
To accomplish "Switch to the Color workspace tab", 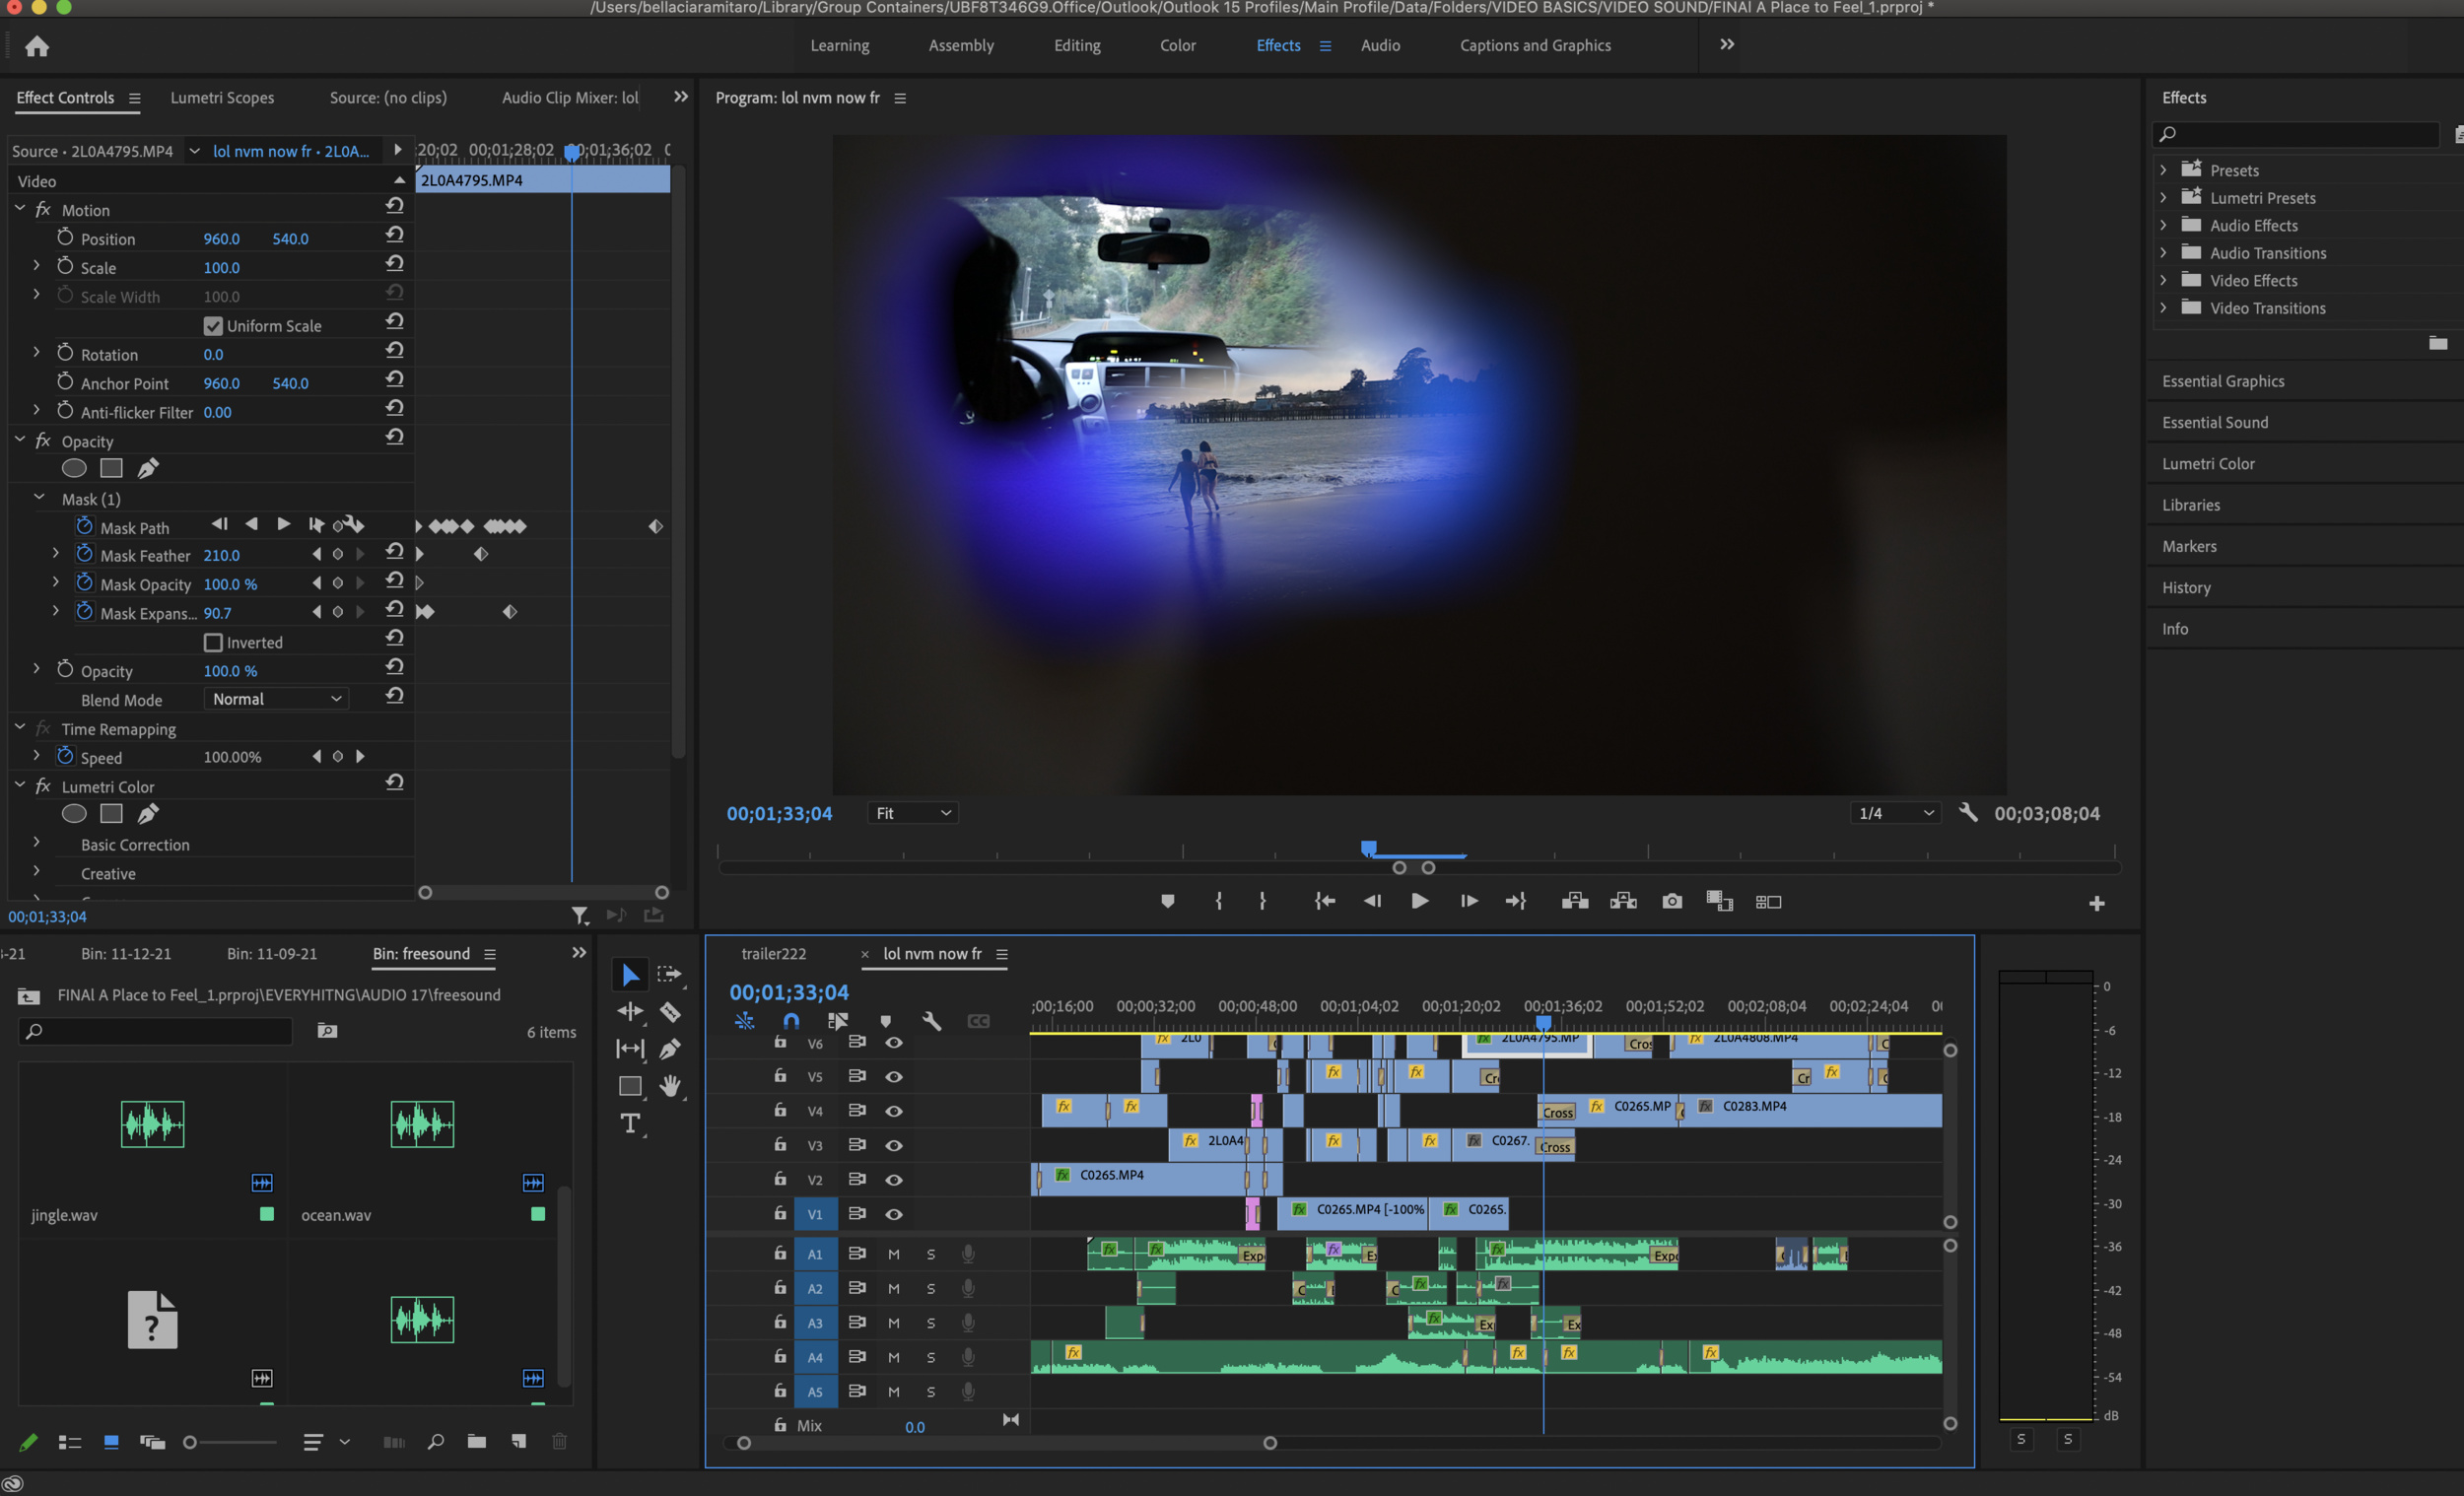I will tap(1177, 46).
